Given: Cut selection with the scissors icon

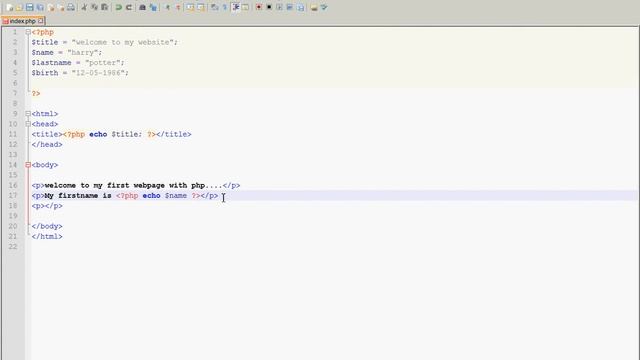Looking at the screenshot, I should pos(84,7).
